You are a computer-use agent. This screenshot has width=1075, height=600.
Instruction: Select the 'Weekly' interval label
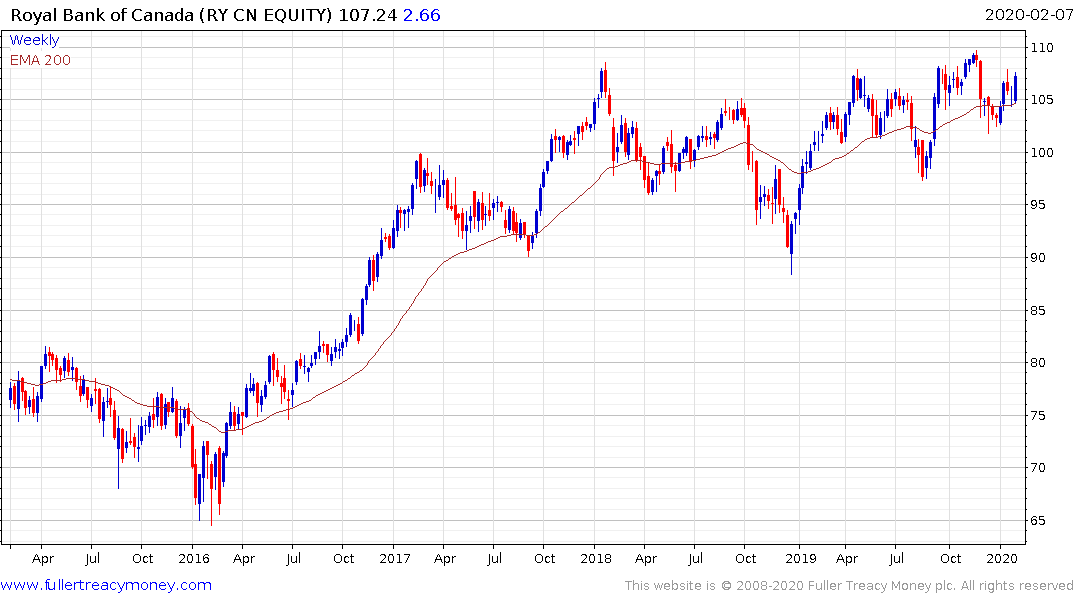[x=34, y=40]
